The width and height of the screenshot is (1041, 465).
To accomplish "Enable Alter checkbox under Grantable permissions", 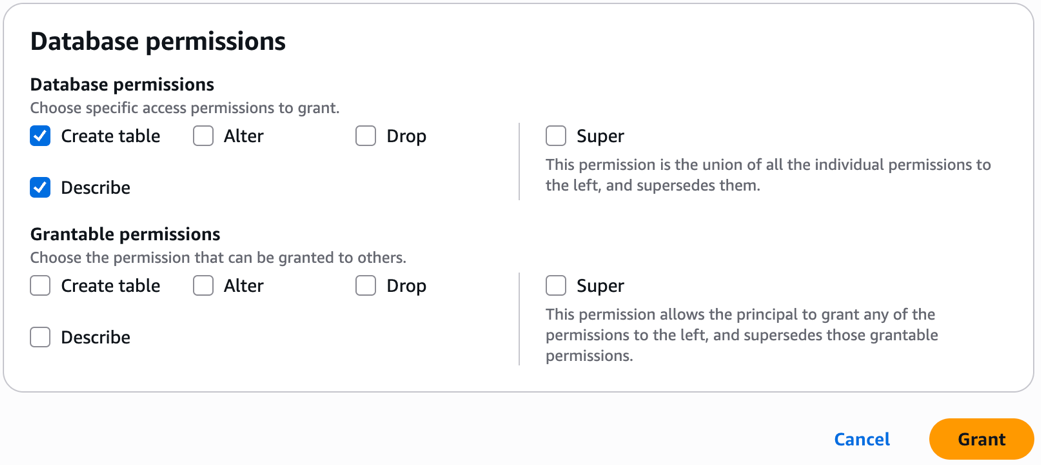I will 203,286.
